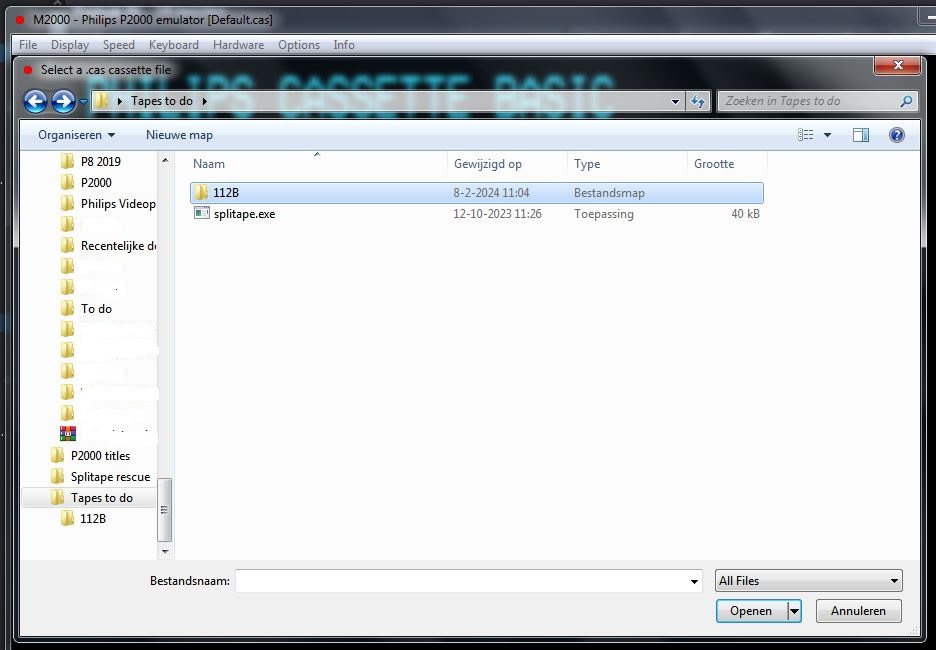Image resolution: width=936 pixels, height=650 pixels.
Task: Select Splitape rescue in the folder tree
Action: (110, 476)
